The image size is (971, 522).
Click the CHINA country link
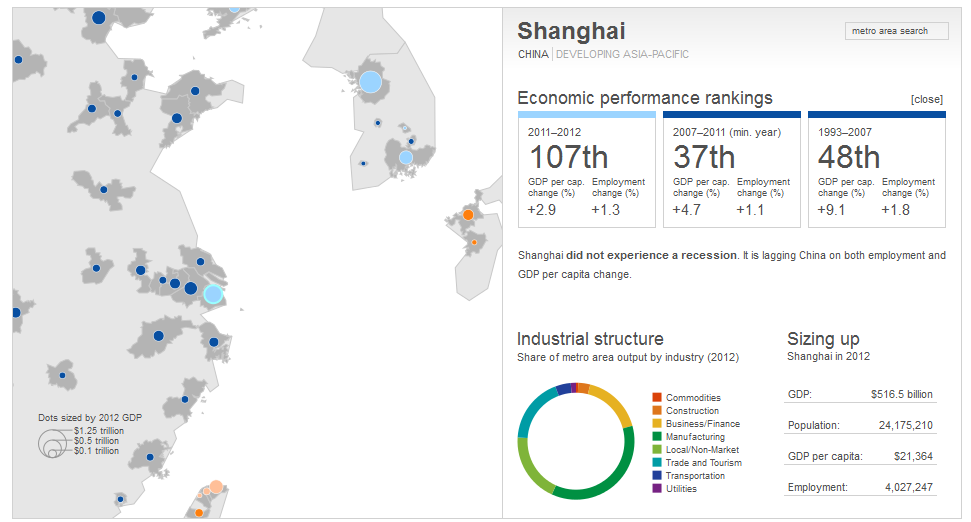tap(532, 55)
